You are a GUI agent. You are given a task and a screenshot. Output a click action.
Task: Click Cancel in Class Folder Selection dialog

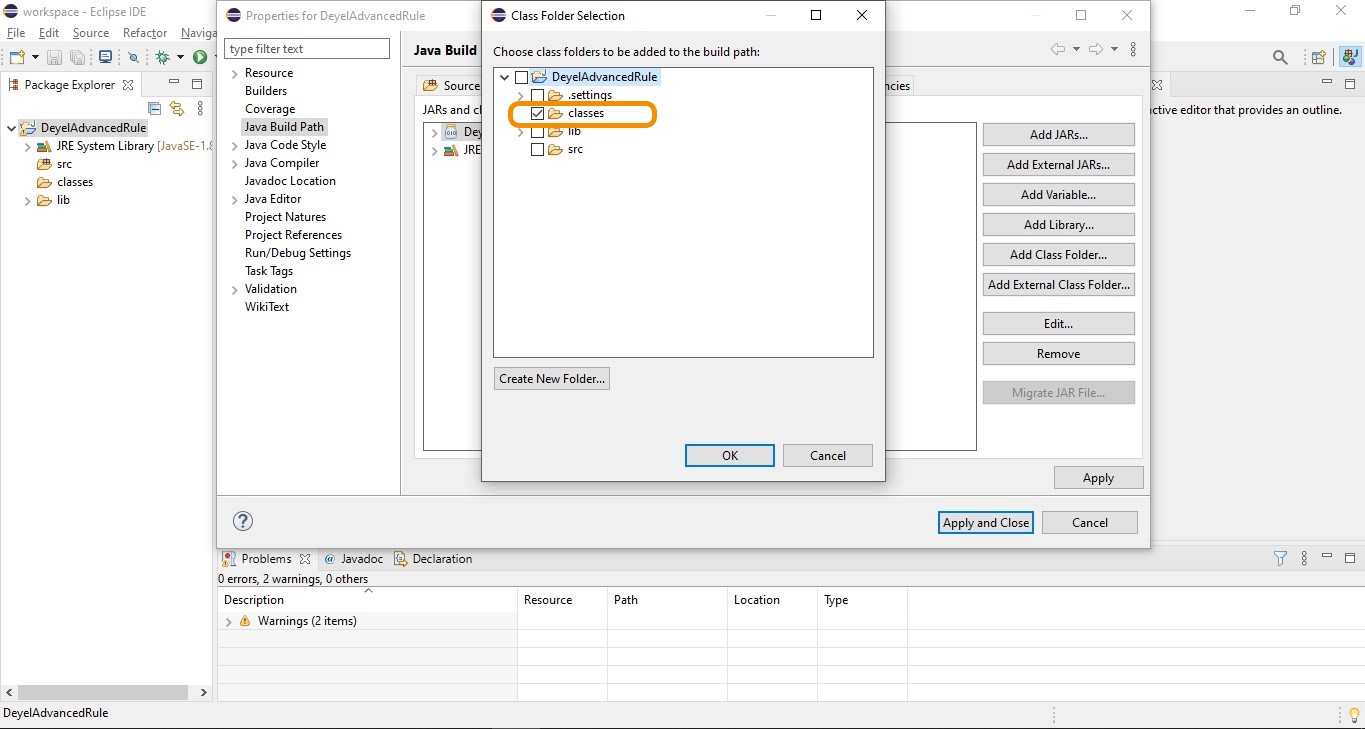[828, 455]
